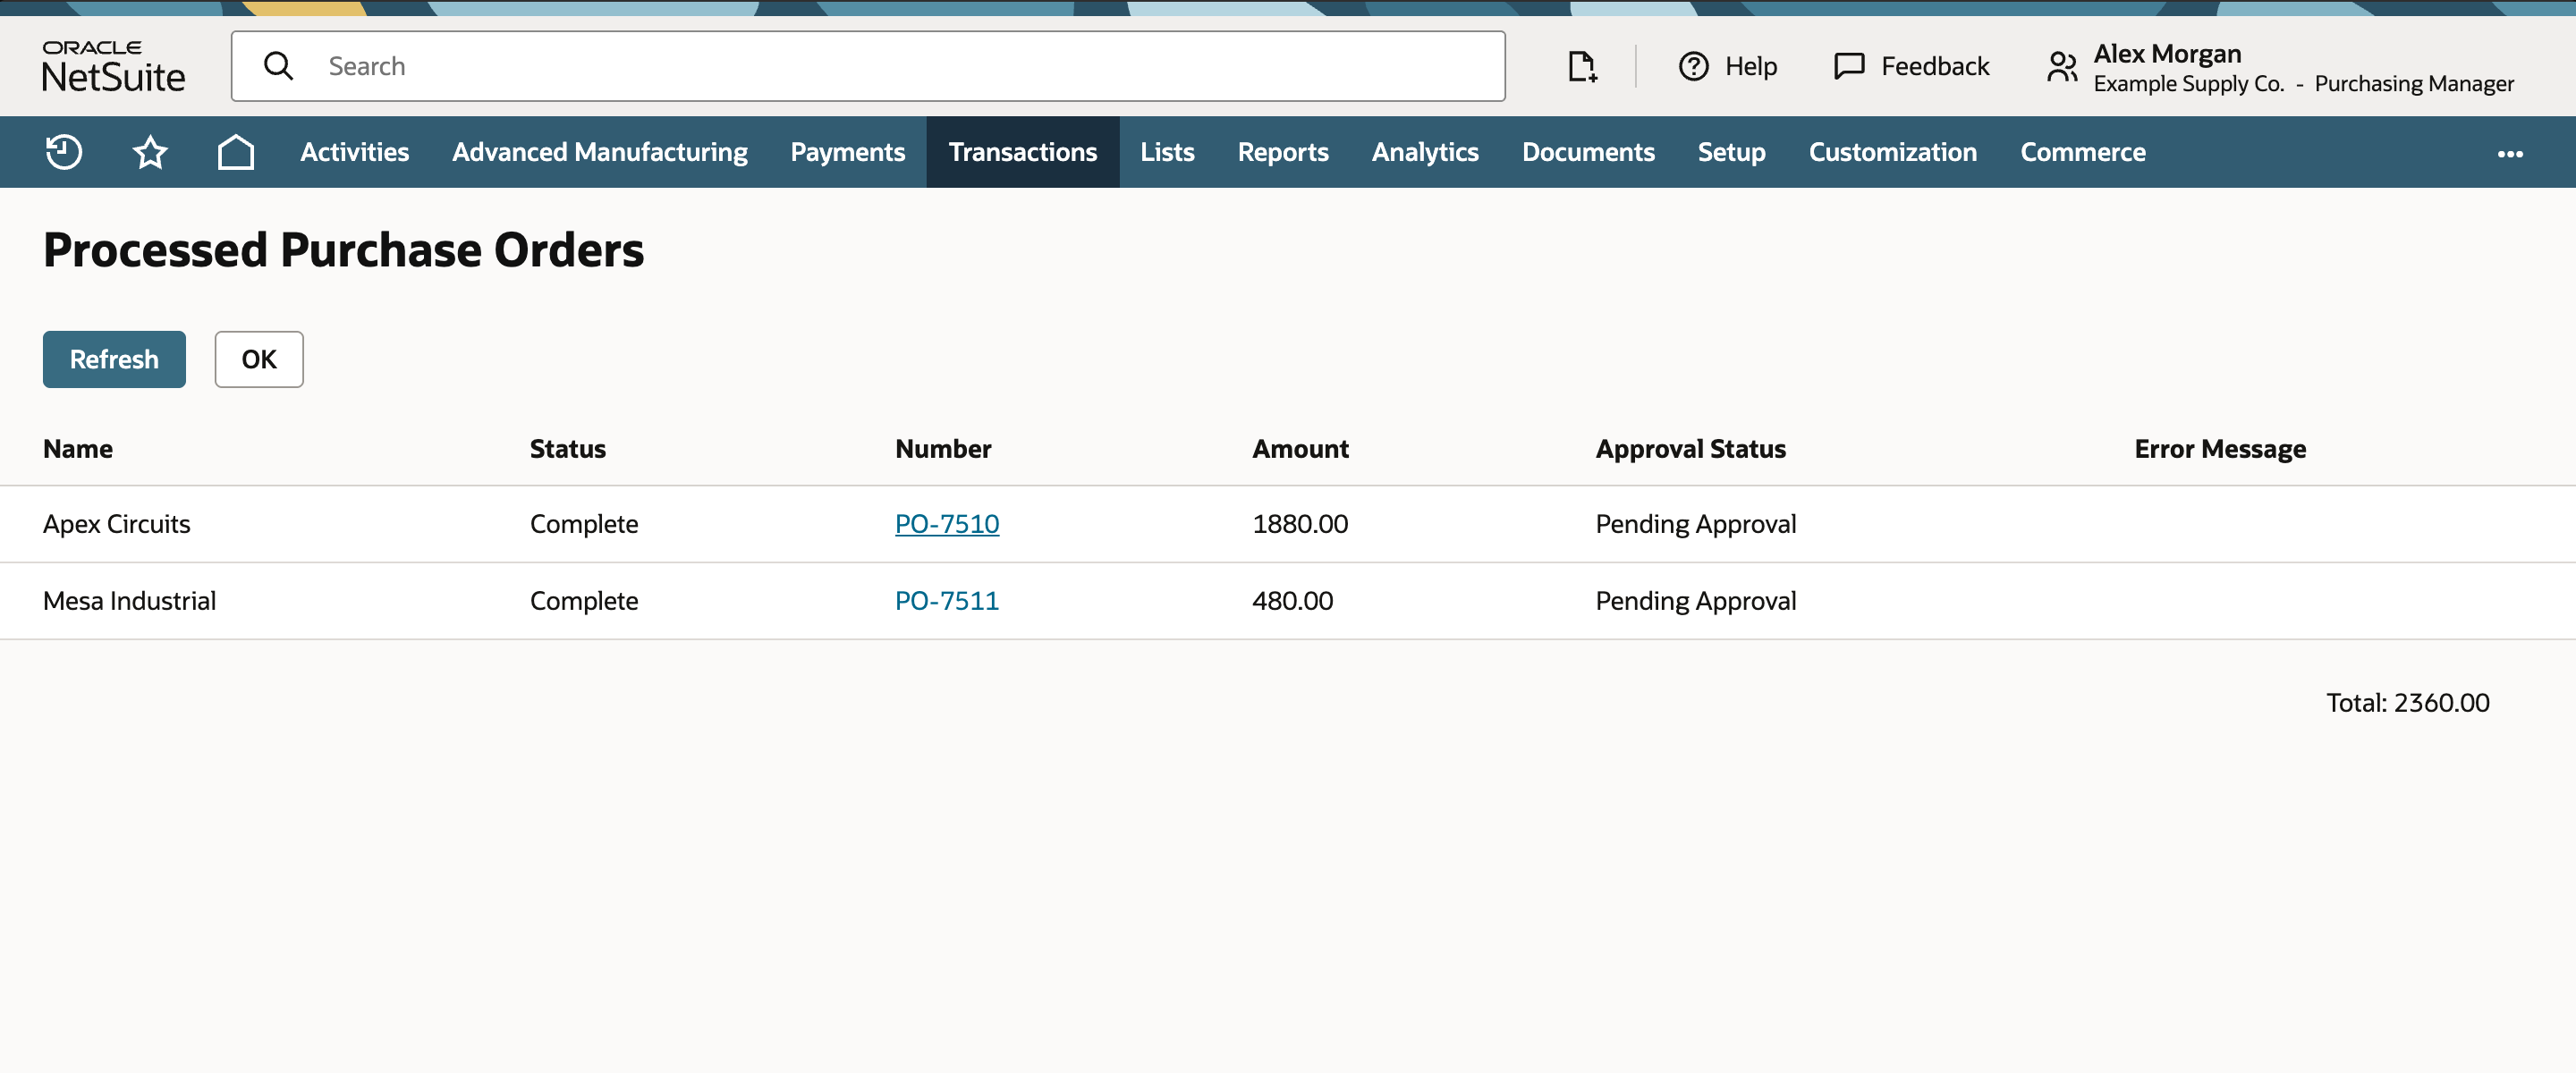Image resolution: width=2576 pixels, height=1073 pixels.
Task: Open purchase order PO-7510
Action: pyautogui.click(x=946, y=524)
